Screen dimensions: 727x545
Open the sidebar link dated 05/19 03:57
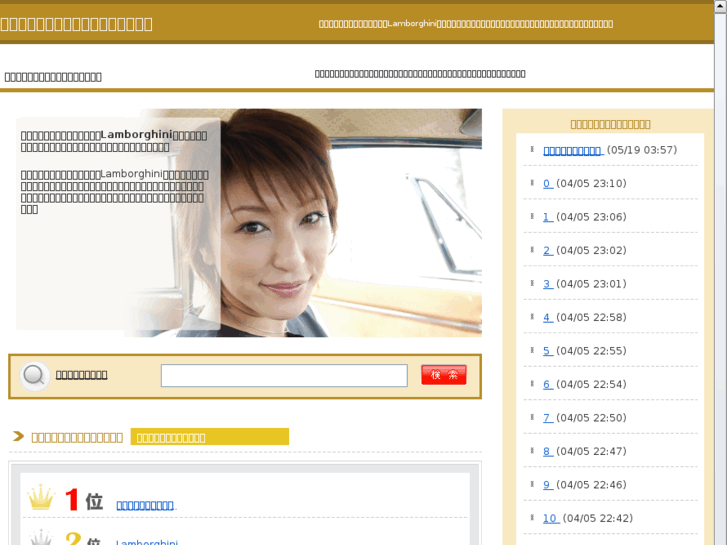[573, 150]
